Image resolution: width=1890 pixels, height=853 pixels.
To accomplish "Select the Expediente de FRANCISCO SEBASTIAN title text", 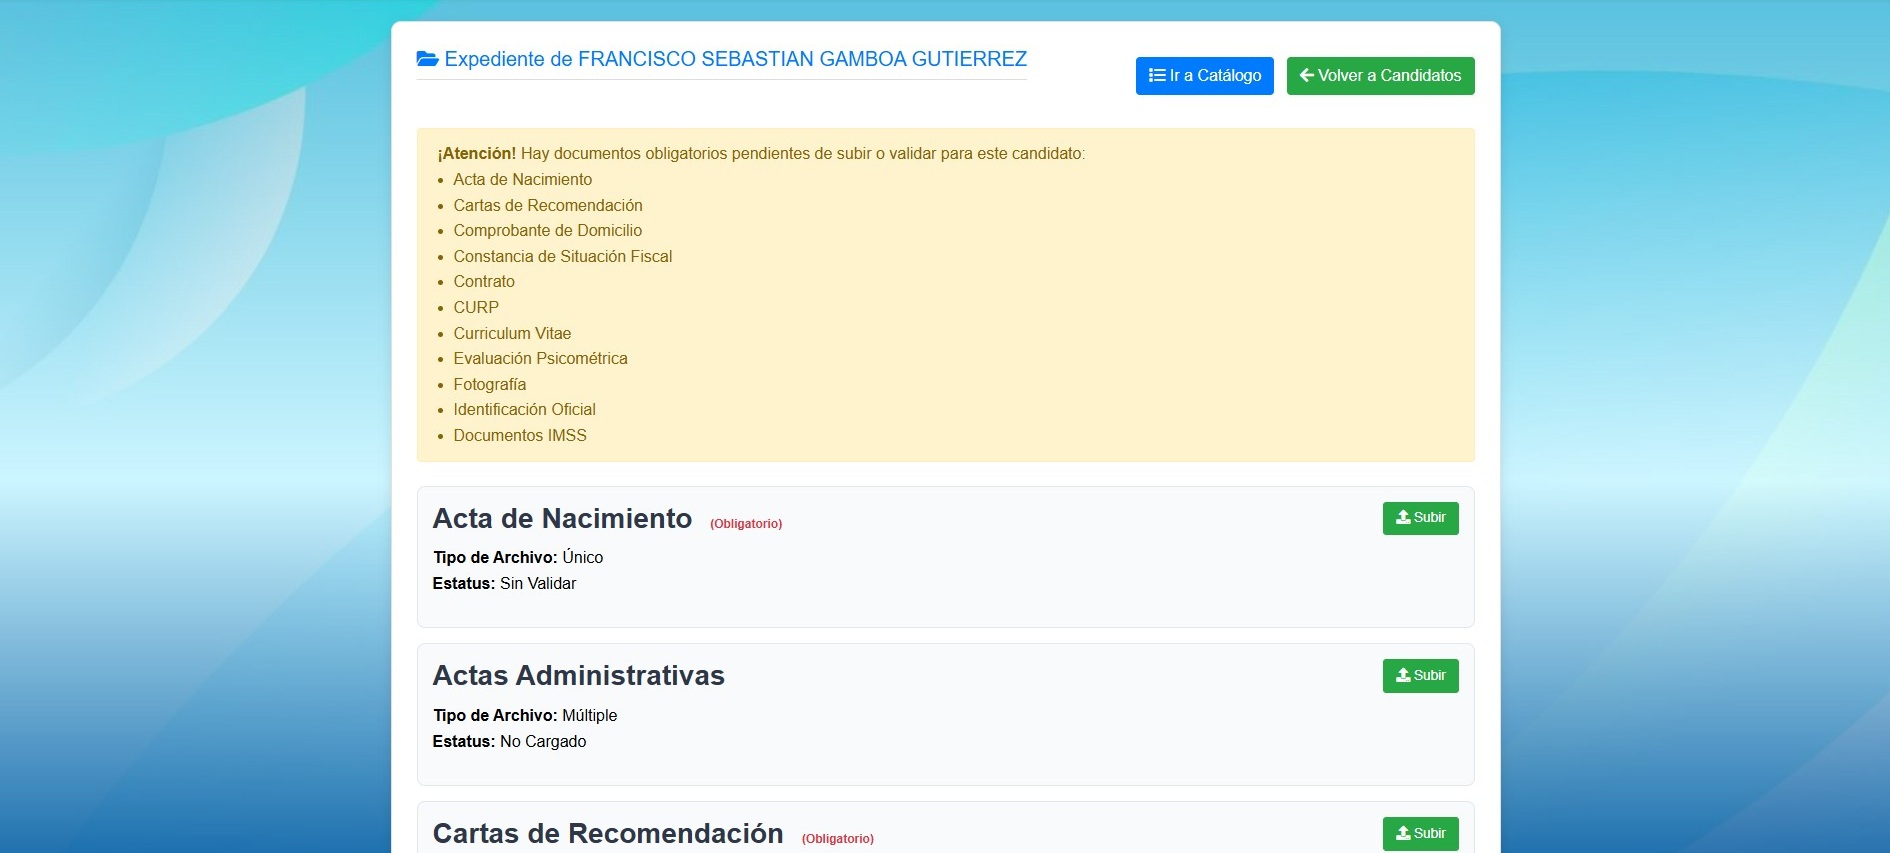I will (735, 59).
